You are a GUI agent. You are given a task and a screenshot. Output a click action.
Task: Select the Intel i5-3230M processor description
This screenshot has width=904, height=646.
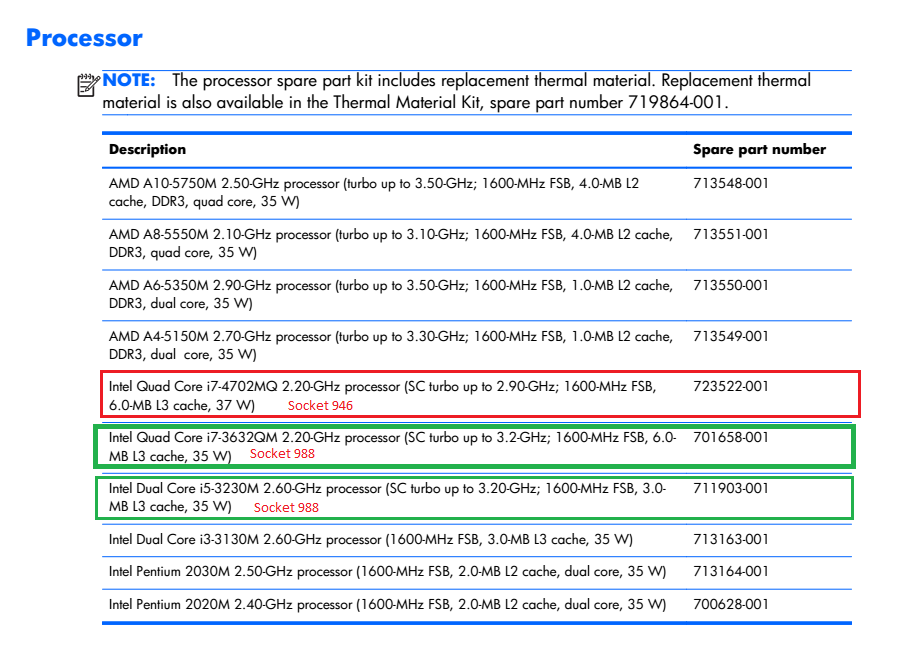[387, 497]
